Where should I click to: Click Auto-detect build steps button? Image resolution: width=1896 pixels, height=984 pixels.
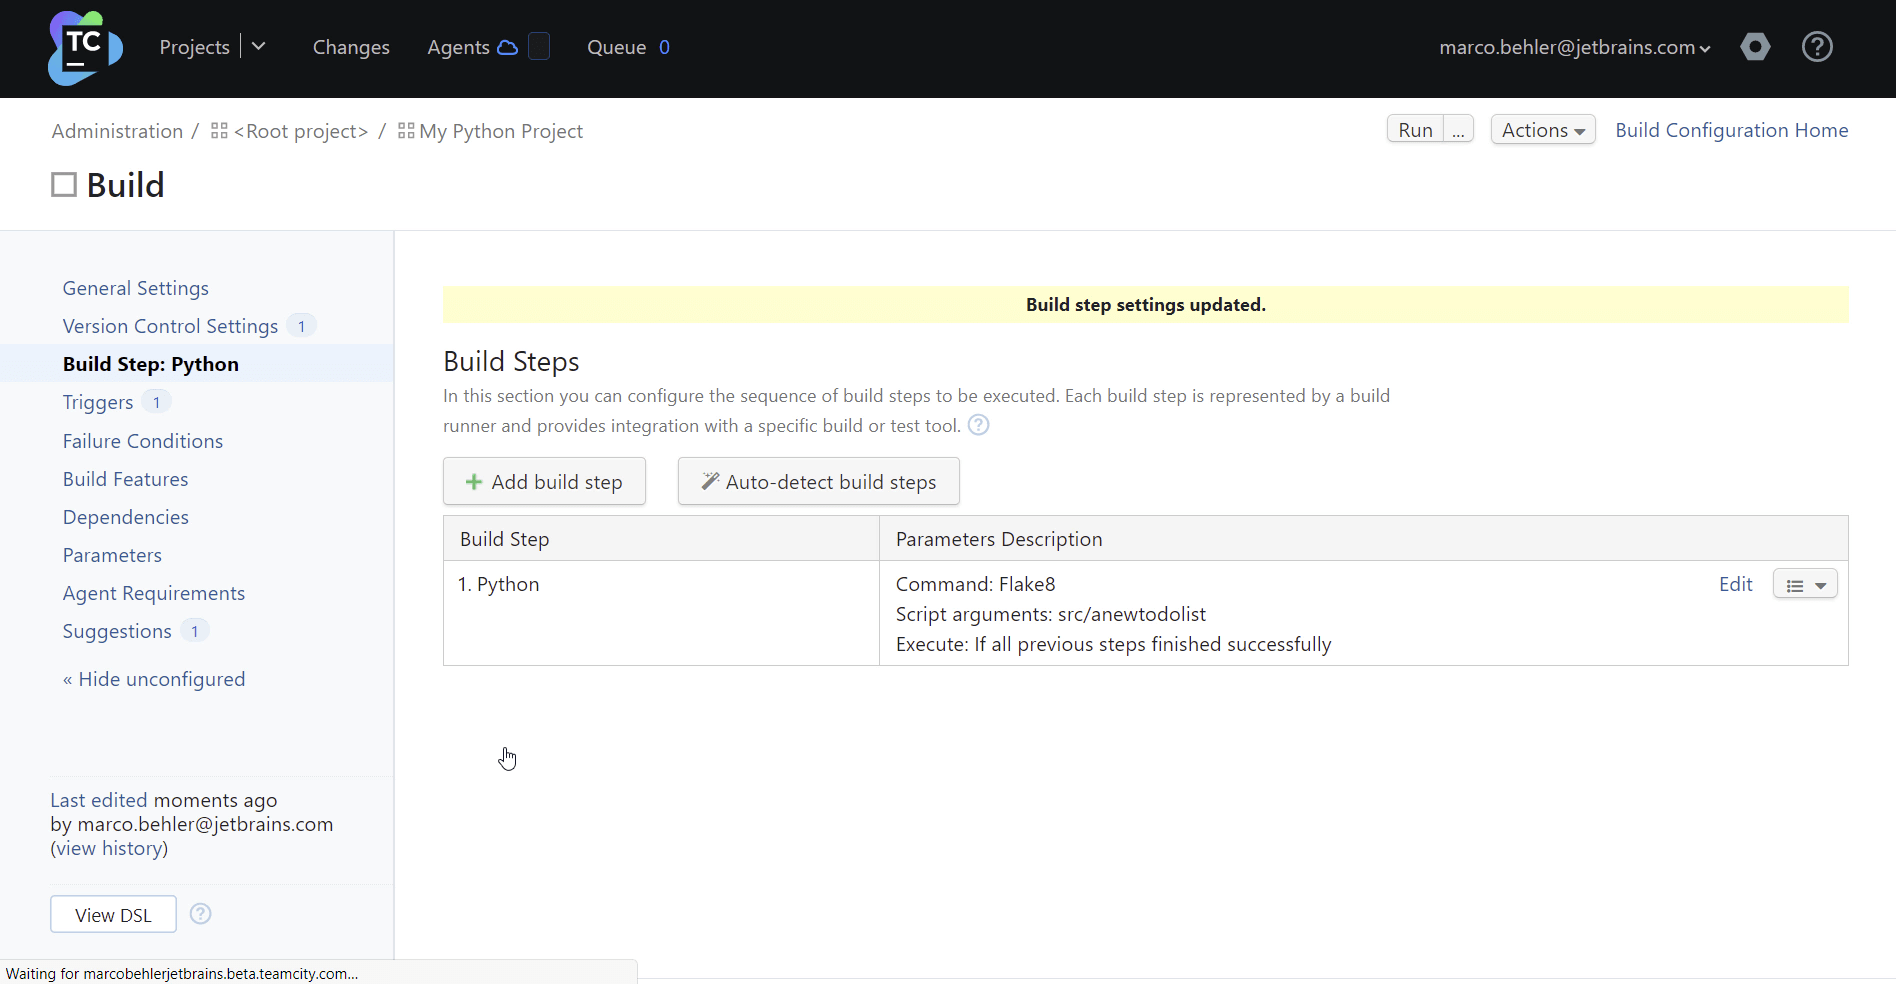(818, 482)
